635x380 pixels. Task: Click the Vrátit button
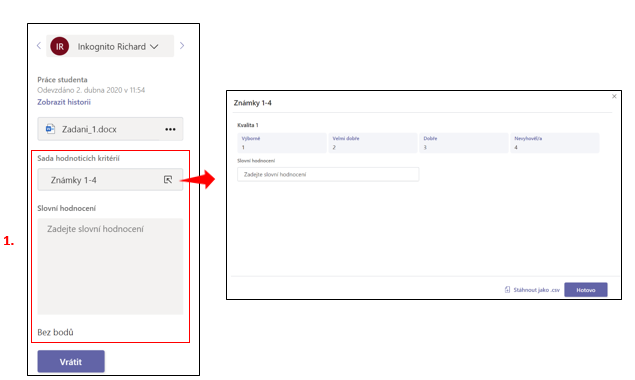71,361
